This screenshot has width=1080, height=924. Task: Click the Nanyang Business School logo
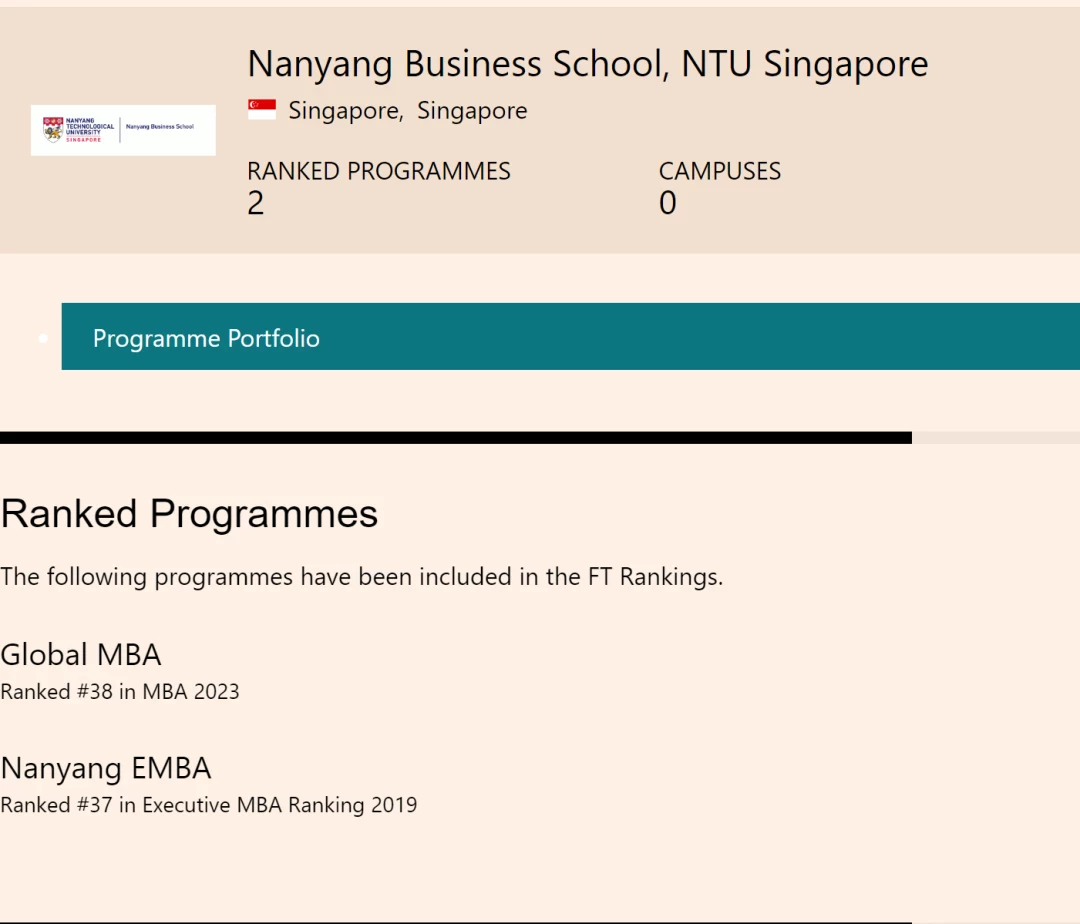coord(123,130)
